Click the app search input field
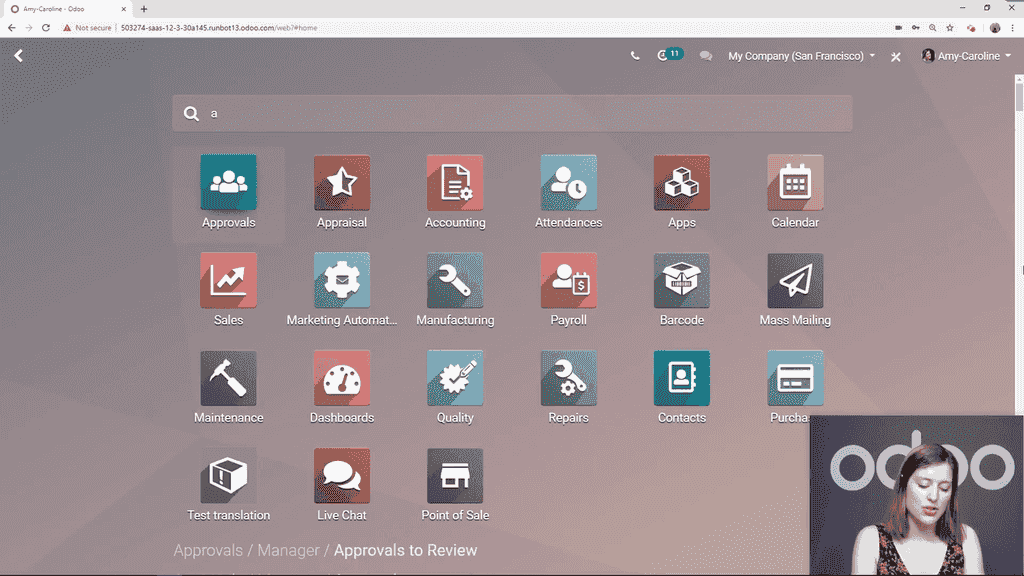This screenshot has height=576, width=1024. point(520,114)
